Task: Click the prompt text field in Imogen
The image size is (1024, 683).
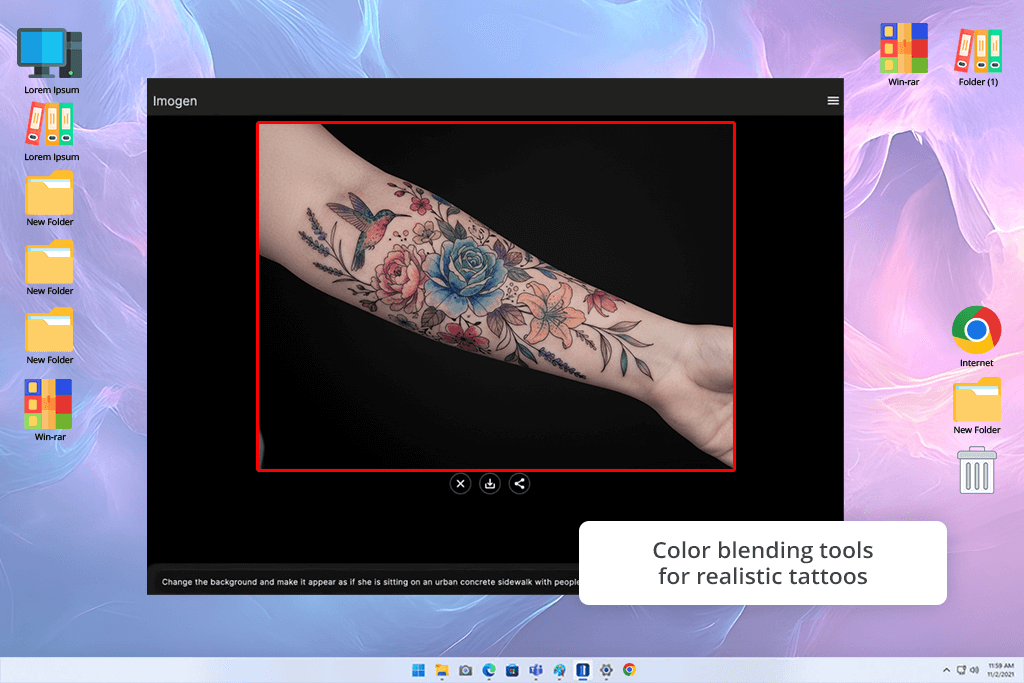Action: (366, 581)
